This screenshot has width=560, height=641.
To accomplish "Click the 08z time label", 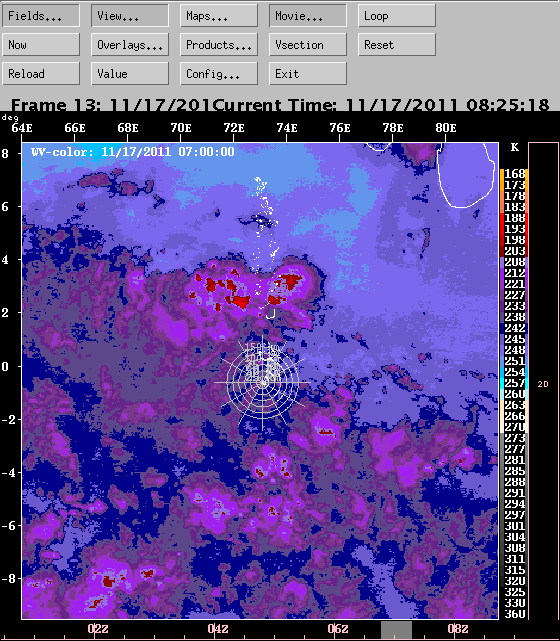I will (458, 628).
